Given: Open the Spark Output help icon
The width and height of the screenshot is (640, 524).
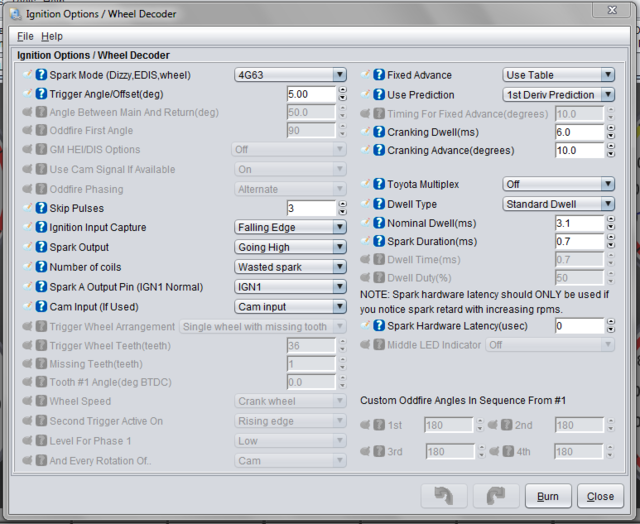Looking at the screenshot, I should coord(41,247).
